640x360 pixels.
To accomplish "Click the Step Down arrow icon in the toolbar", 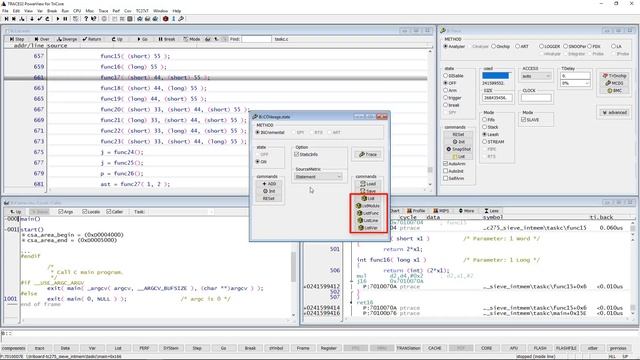I will (x=32, y=19).
